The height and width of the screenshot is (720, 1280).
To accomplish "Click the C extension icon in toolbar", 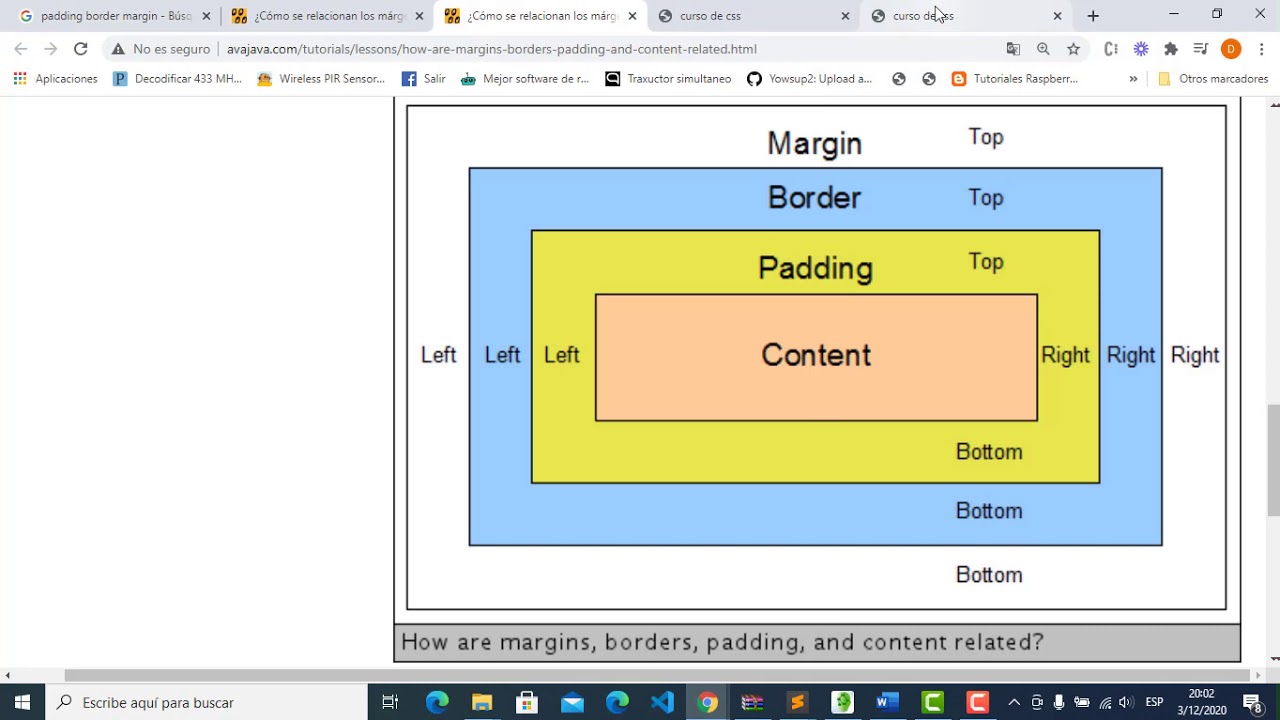I will (x=1111, y=48).
